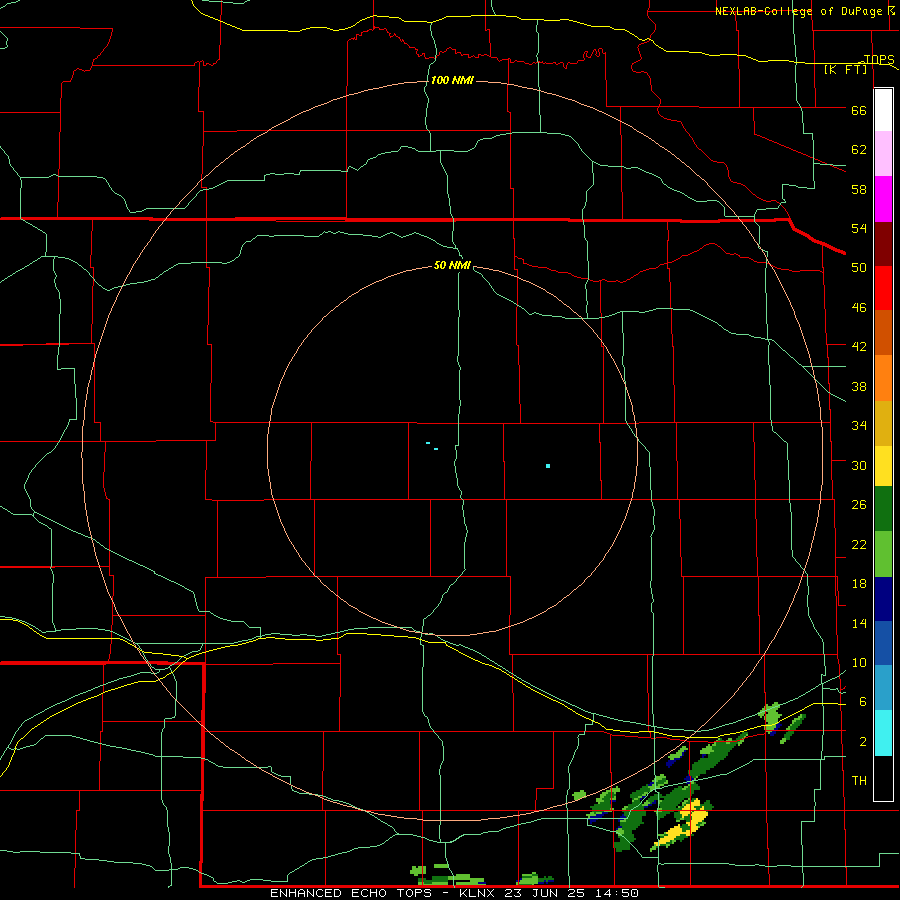Screen dimensions: 900x900
Task: Click the "18" scale value
Action: (859, 584)
